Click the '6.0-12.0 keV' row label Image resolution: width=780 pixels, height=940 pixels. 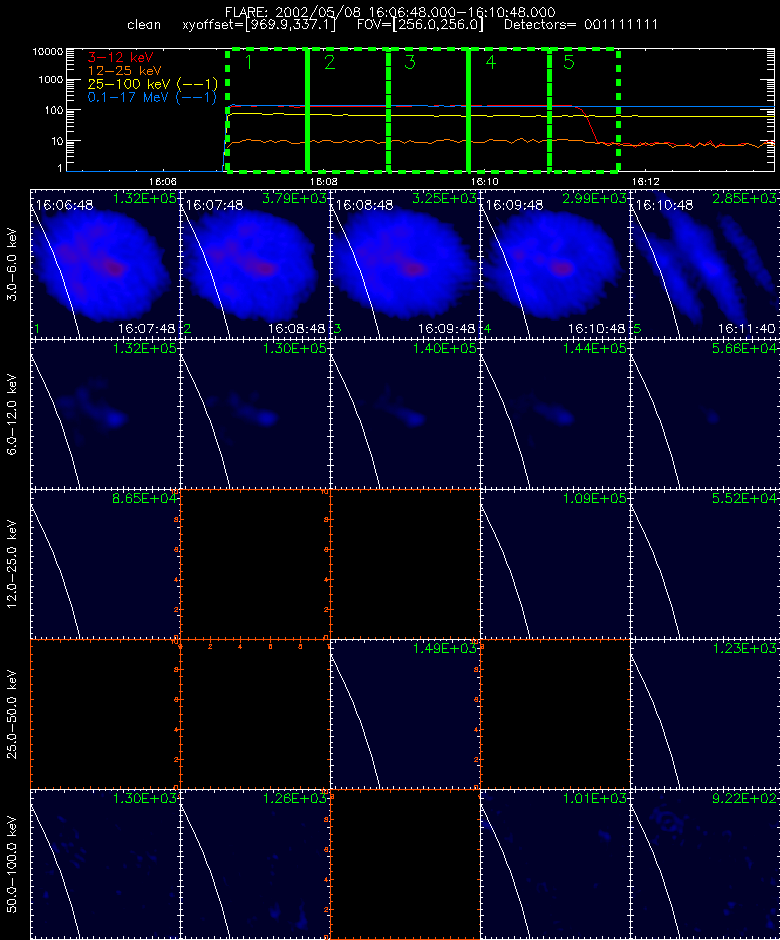click(13, 414)
